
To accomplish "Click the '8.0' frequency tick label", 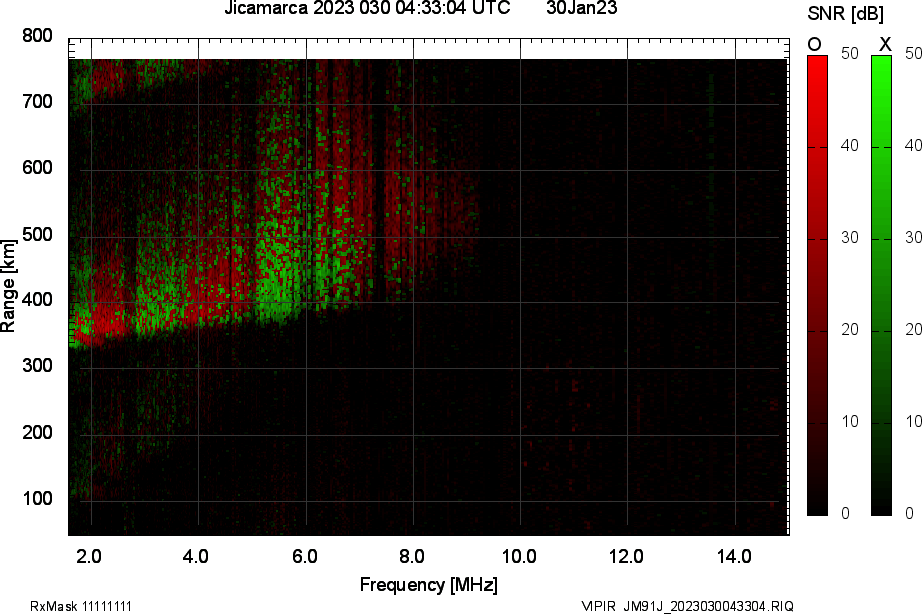I will tap(412, 556).
